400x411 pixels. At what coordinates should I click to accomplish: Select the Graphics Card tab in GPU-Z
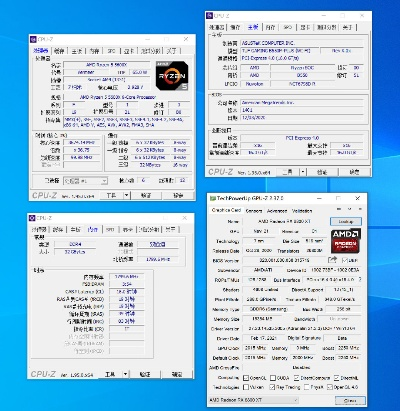tap(226, 210)
